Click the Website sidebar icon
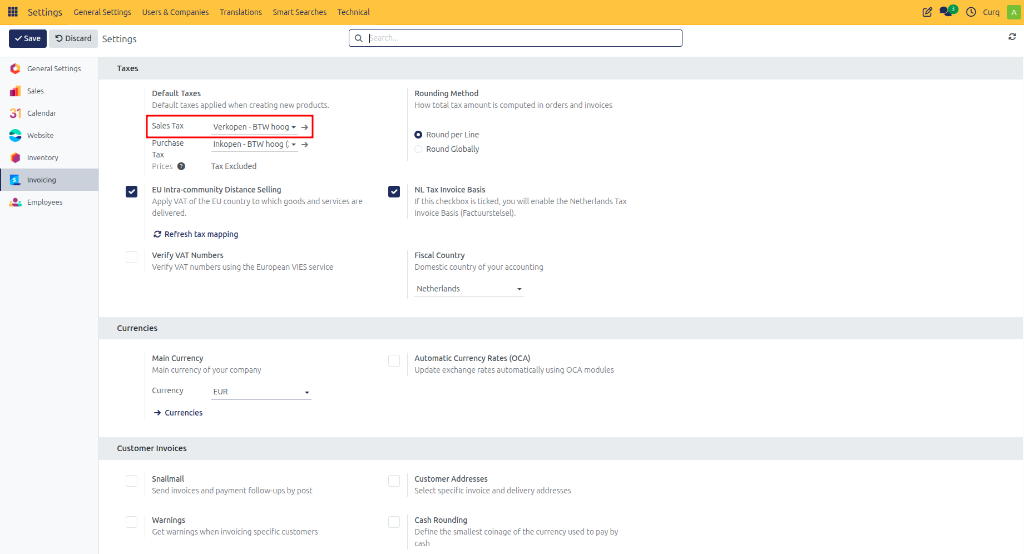Viewport: 1024px width, 554px height. coord(15,135)
